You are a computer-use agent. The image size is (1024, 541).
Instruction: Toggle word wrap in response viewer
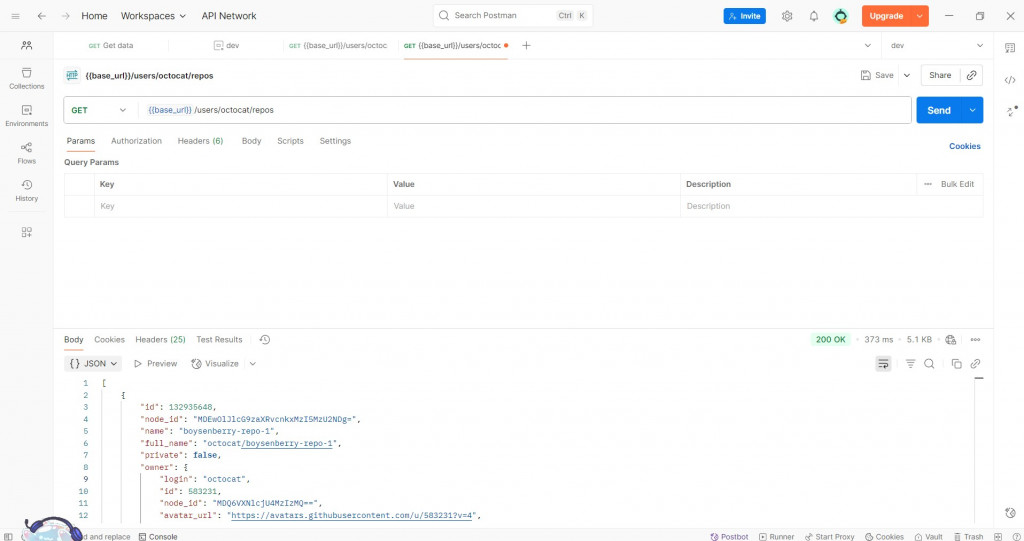[883, 363]
